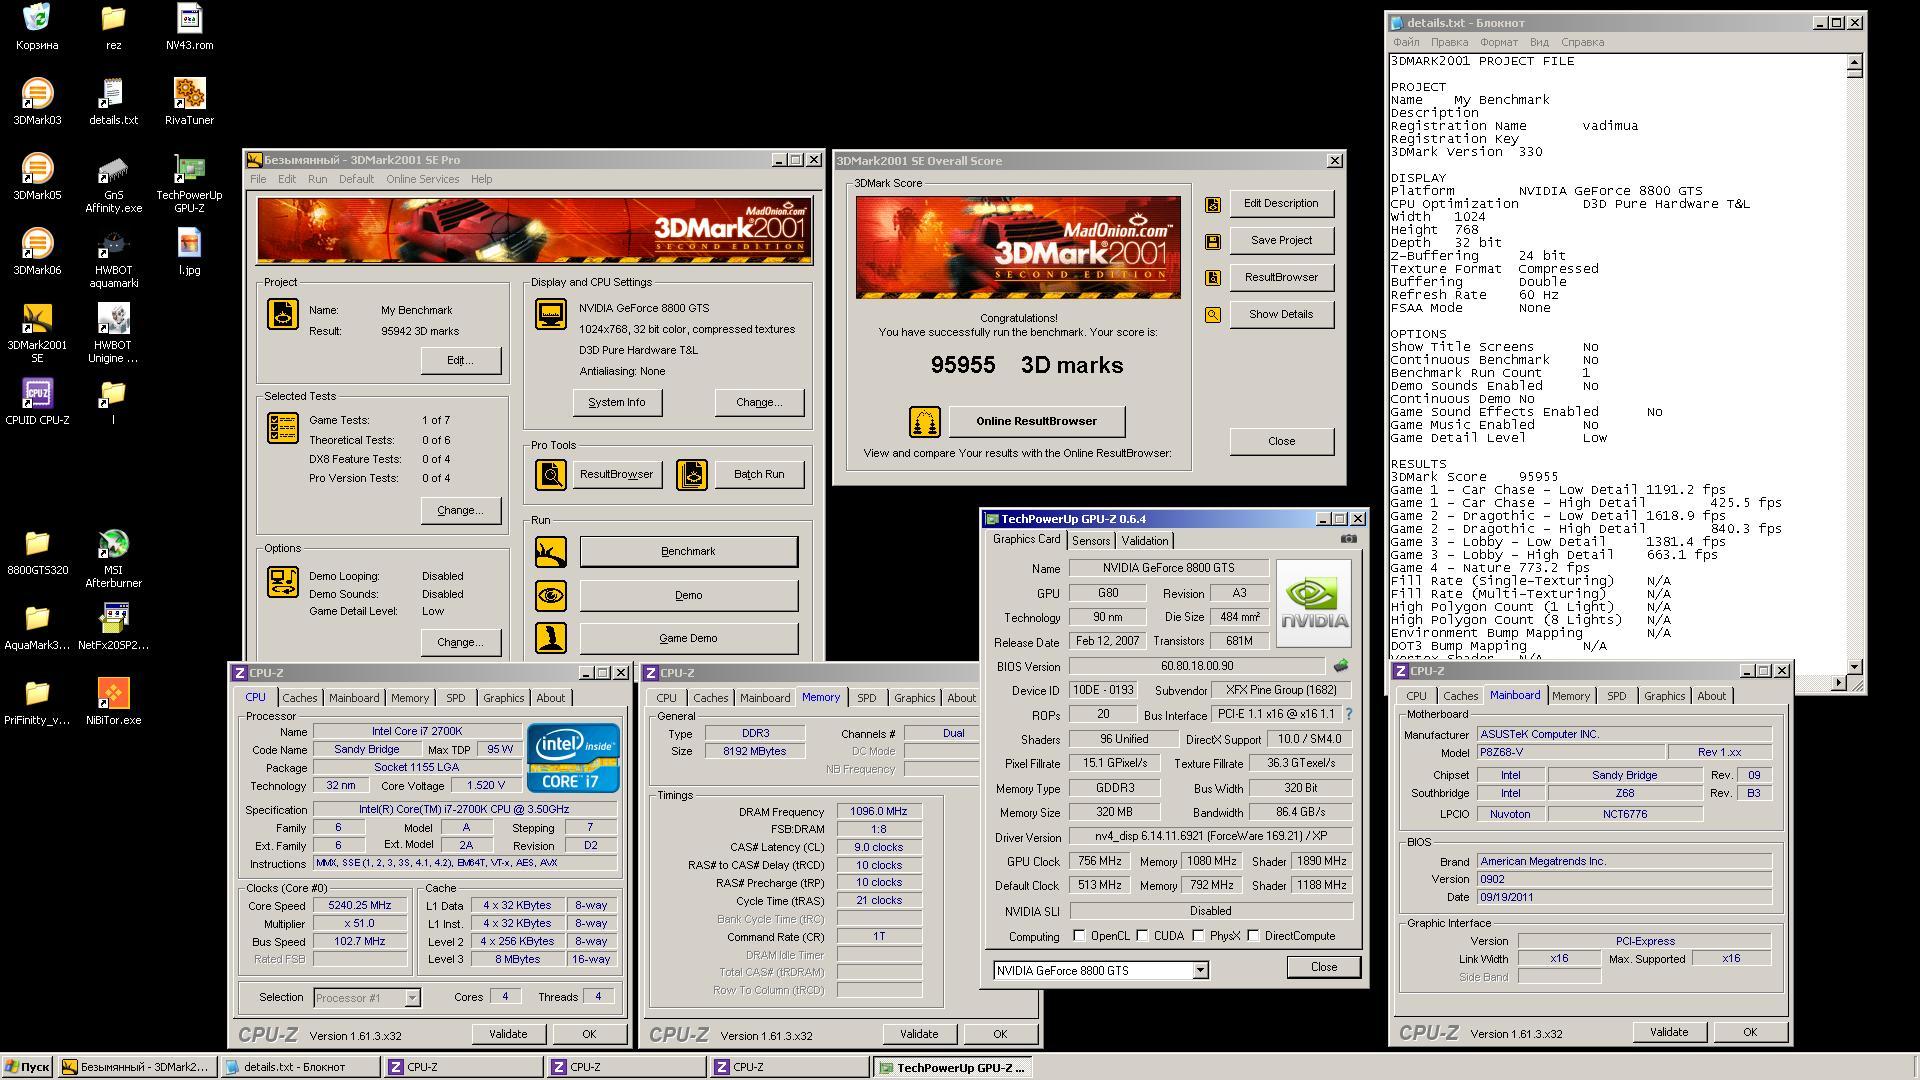Image resolution: width=1920 pixels, height=1080 pixels.
Task: Click the Пуск start button
Action: [27, 1067]
